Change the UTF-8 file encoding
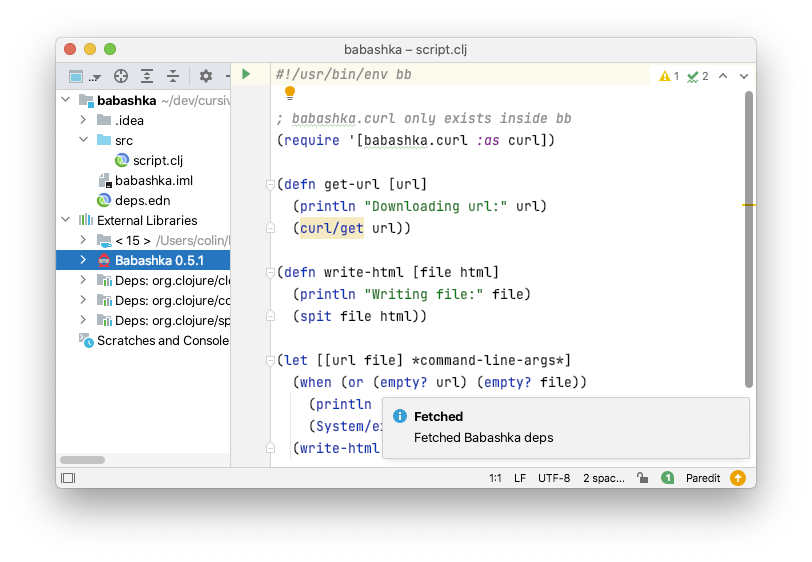This screenshot has height=562, width=812. click(554, 478)
